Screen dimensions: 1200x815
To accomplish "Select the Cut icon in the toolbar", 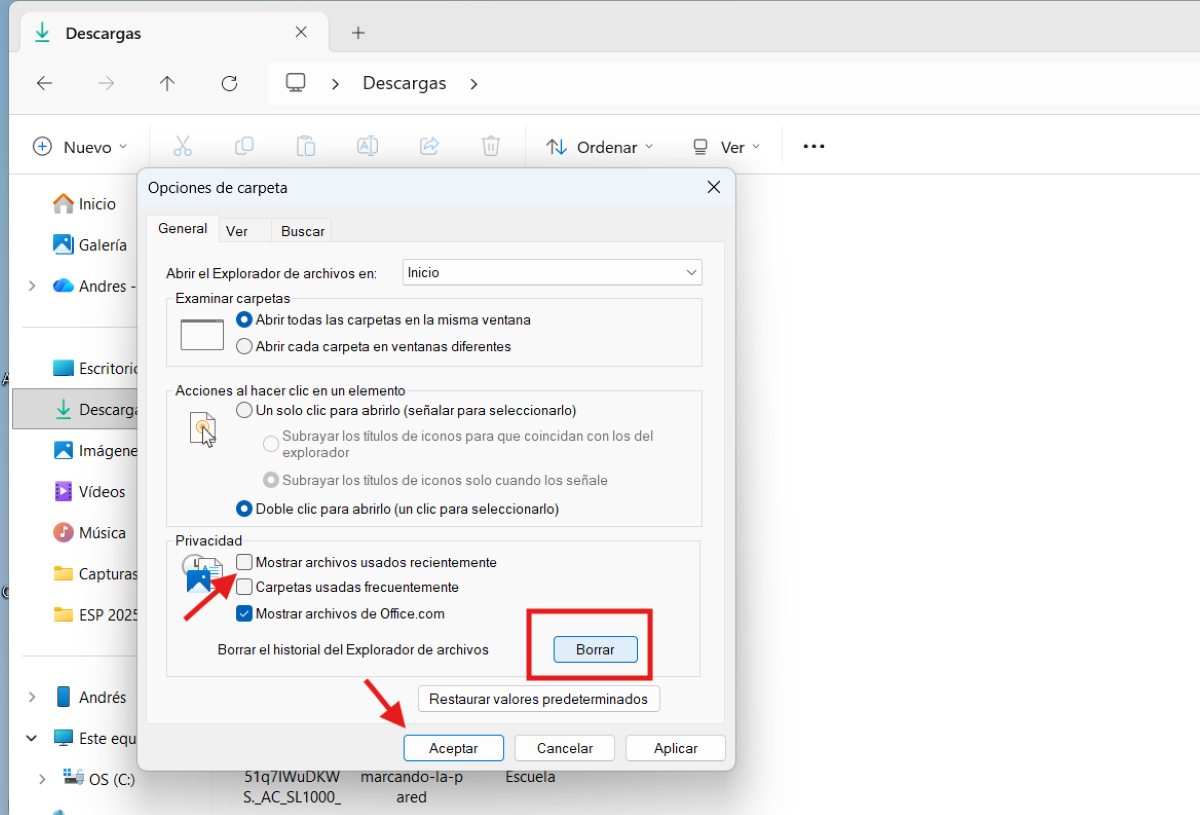I will (183, 146).
